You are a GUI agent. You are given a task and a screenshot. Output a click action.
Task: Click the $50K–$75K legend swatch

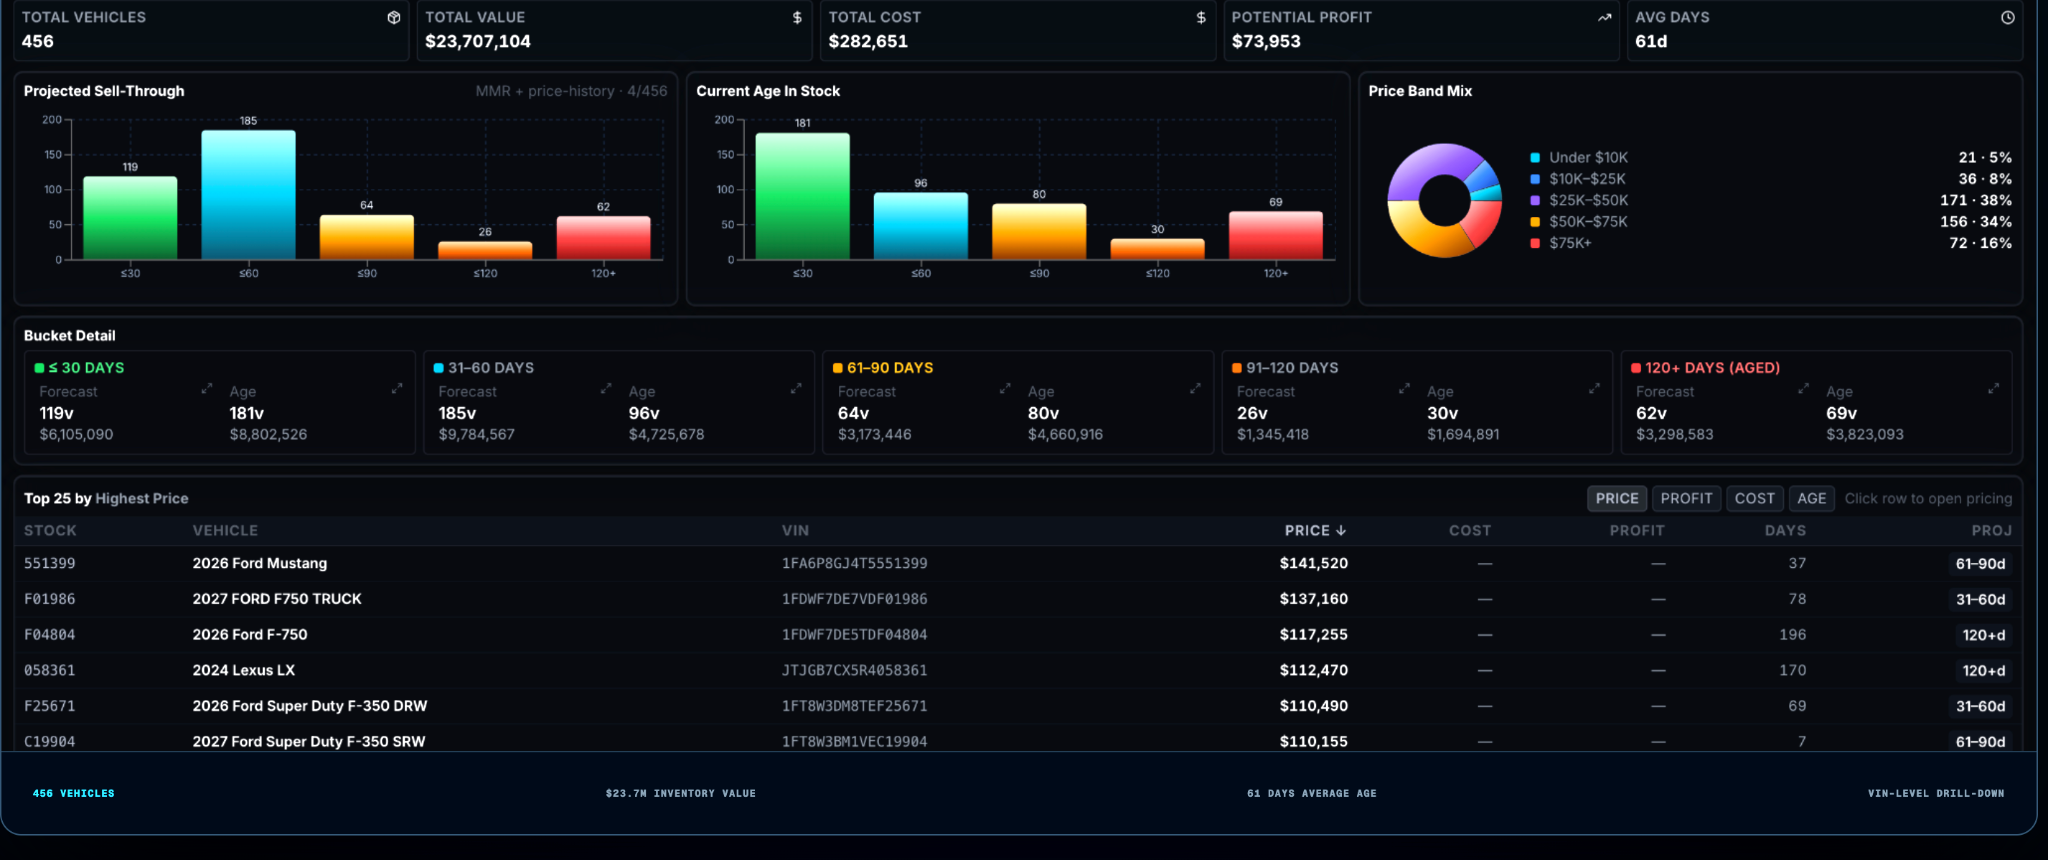[1535, 222]
